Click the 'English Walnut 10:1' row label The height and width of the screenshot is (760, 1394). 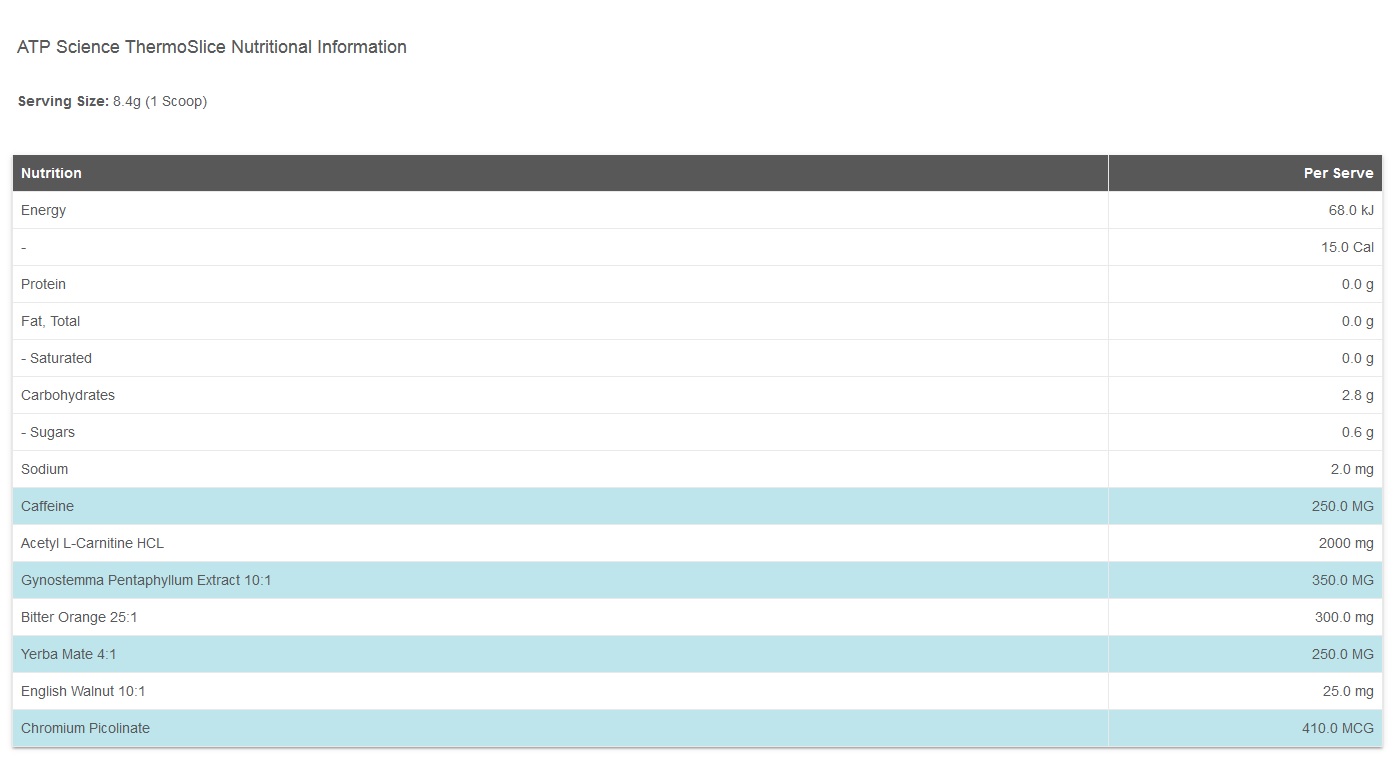83,691
